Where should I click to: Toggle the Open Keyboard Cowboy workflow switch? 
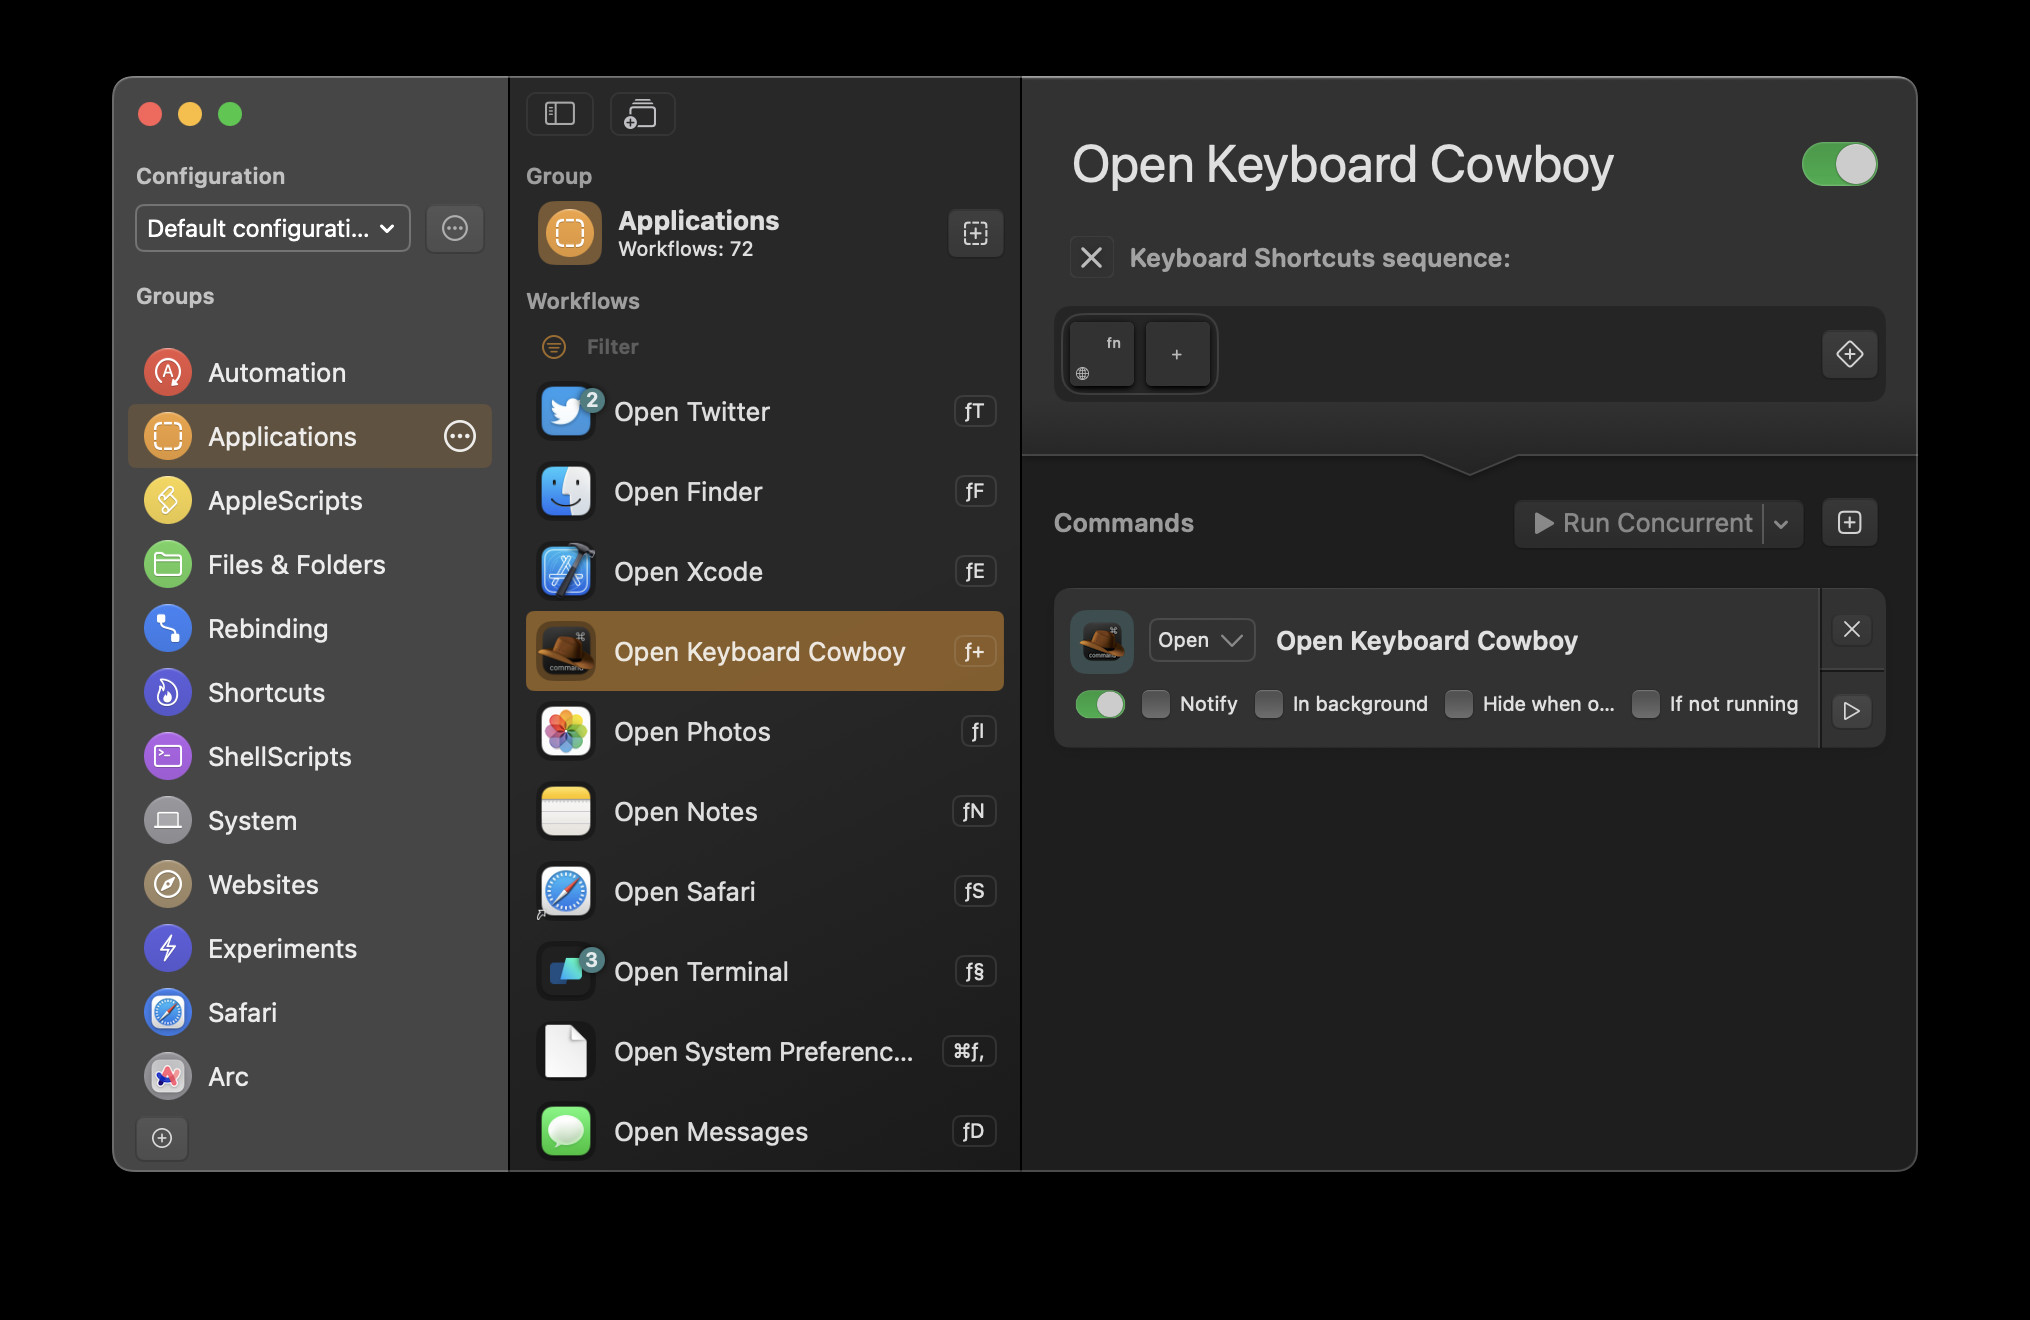(x=1840, y=164)
